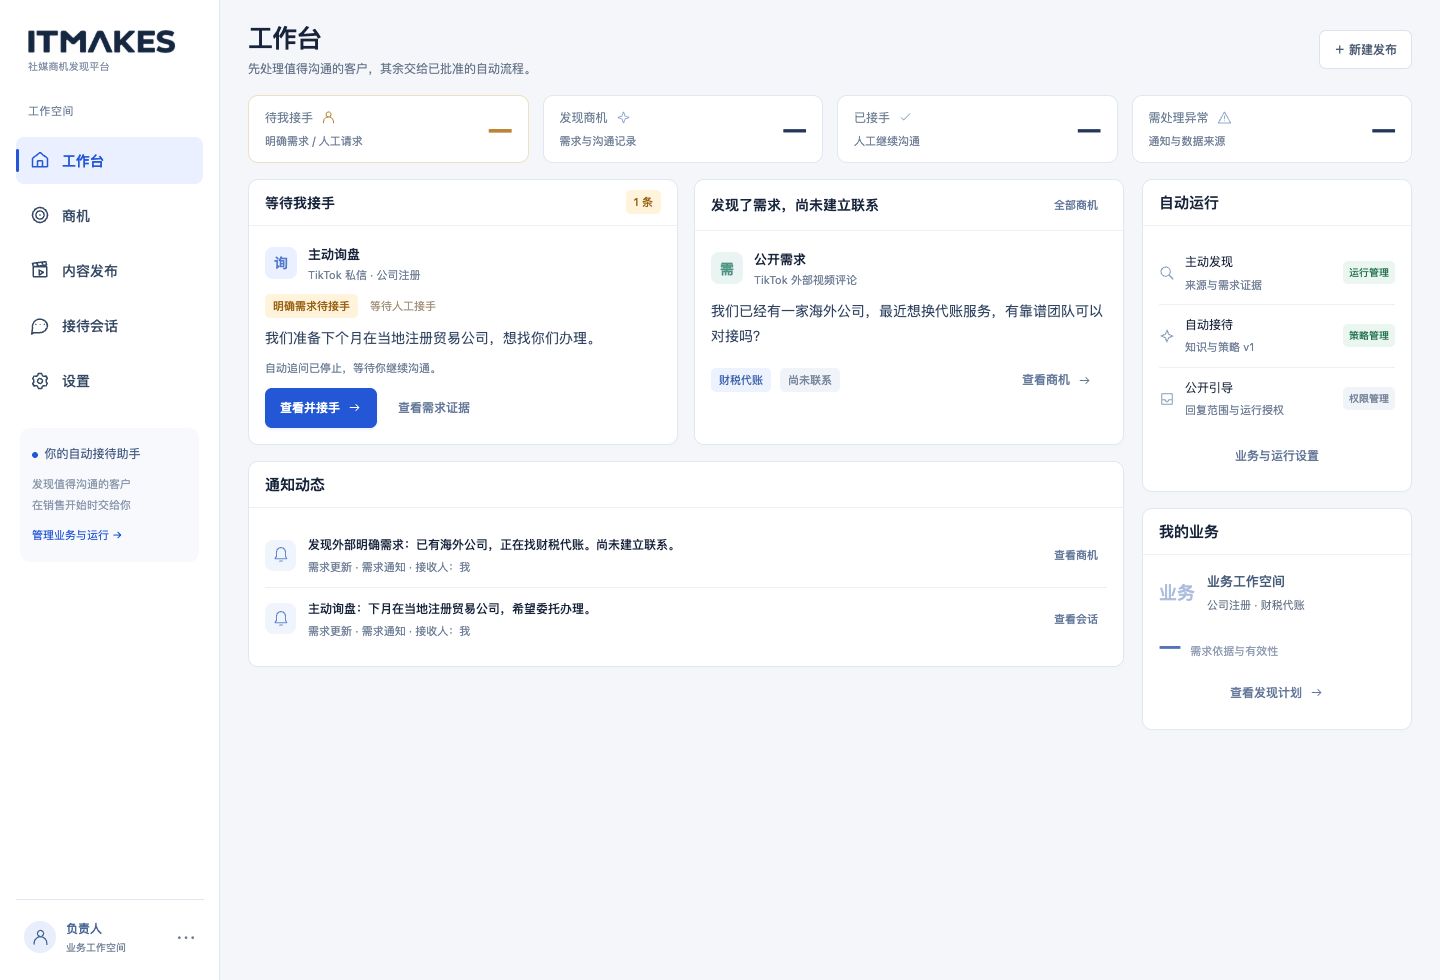Click the 新建发布 button
This screenshot has width=1440, height=980.
point(1365,49)
